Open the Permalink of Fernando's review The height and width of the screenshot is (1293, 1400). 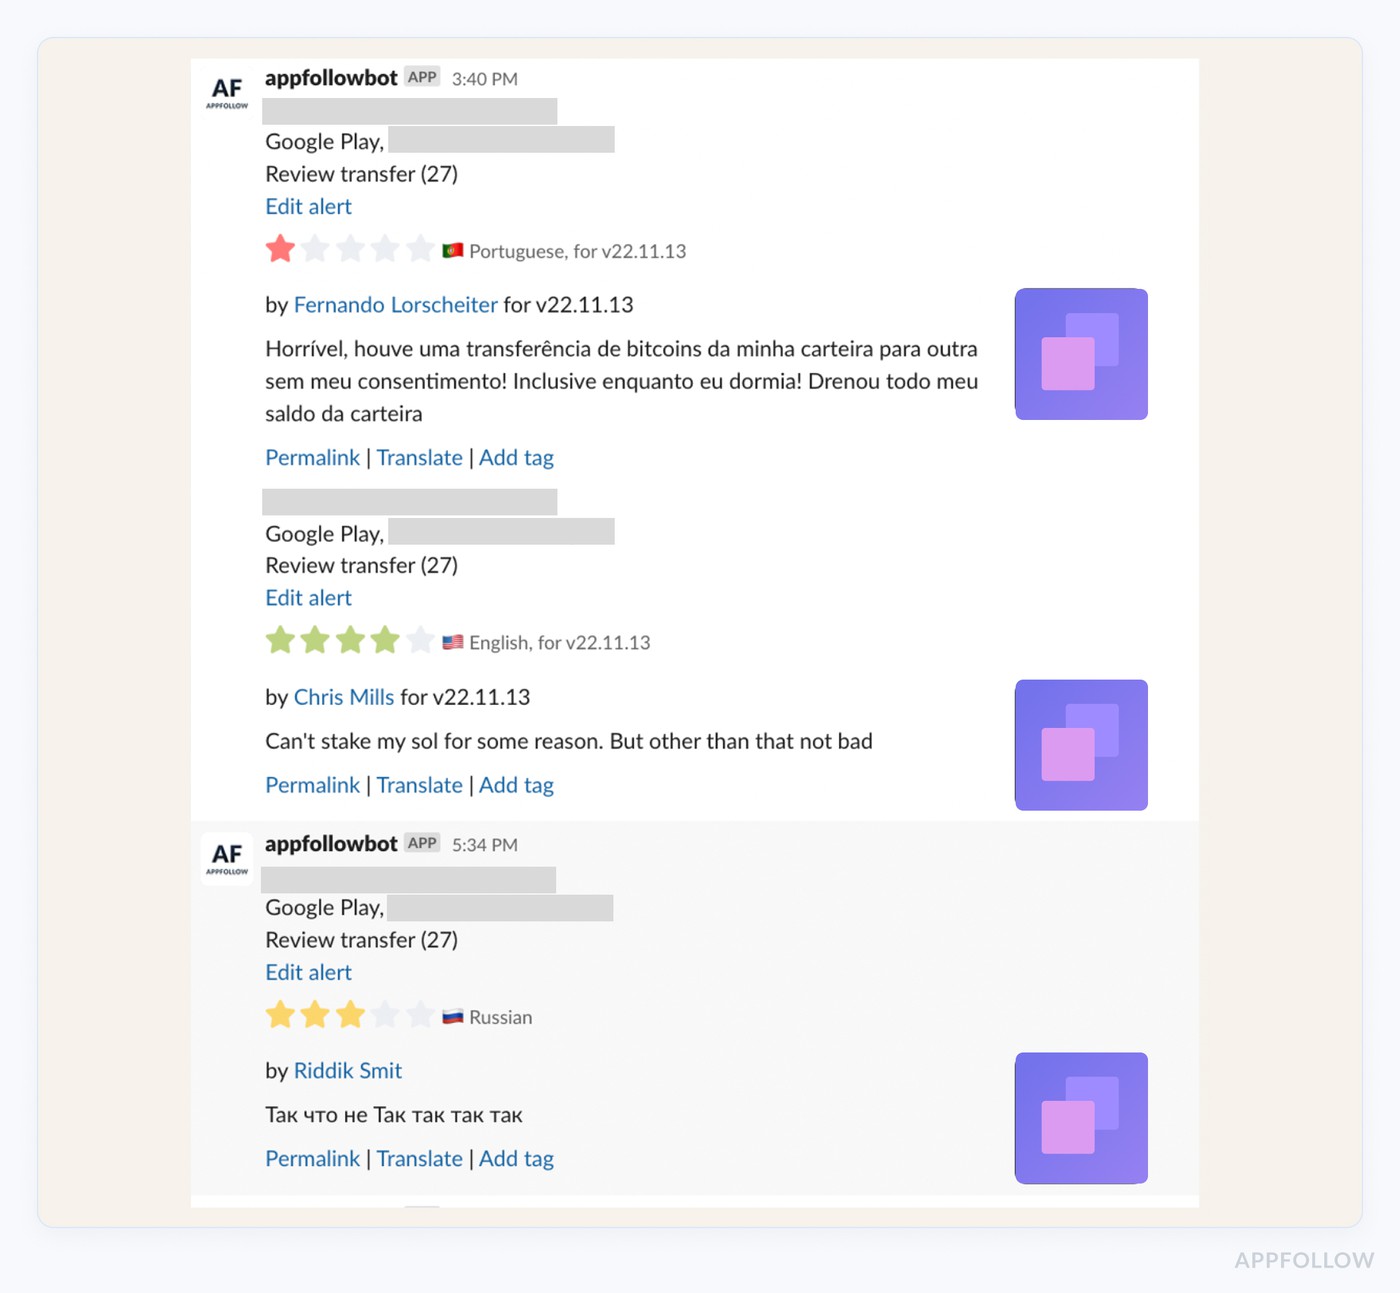tap(312, 457)
